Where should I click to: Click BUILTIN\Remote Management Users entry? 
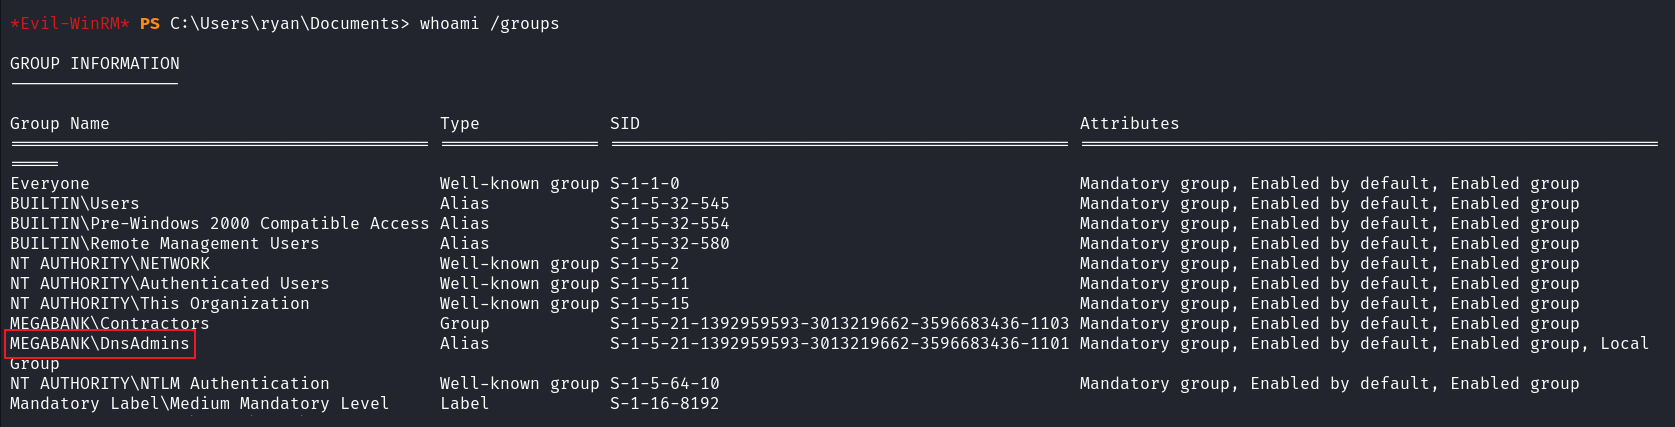(x=165, y=244)
